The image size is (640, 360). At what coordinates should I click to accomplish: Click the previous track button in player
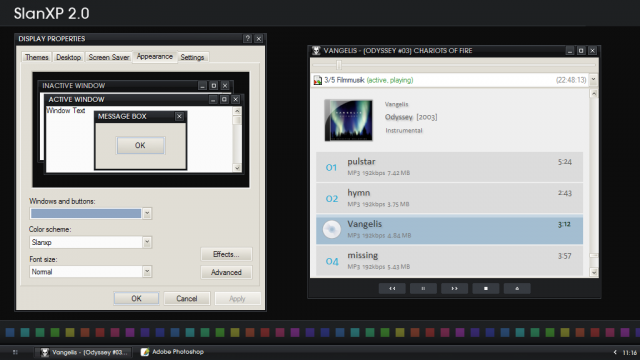[x=392, y=289]
